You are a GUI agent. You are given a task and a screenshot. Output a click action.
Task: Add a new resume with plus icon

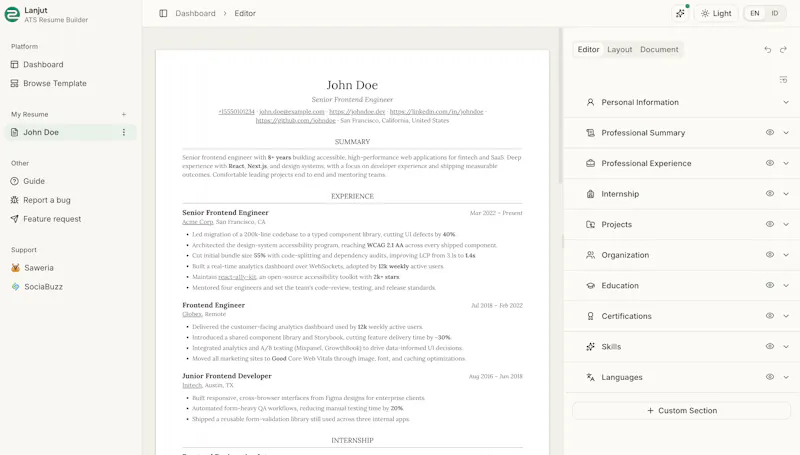(123, 114)
